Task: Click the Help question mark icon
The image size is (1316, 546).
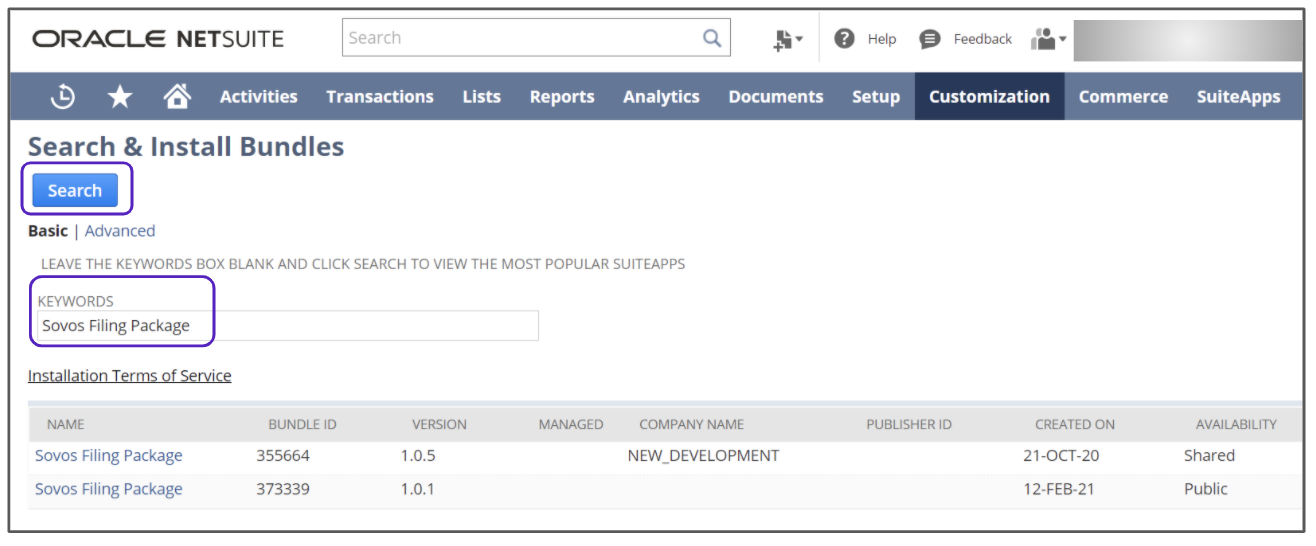Action: (844, 38)
